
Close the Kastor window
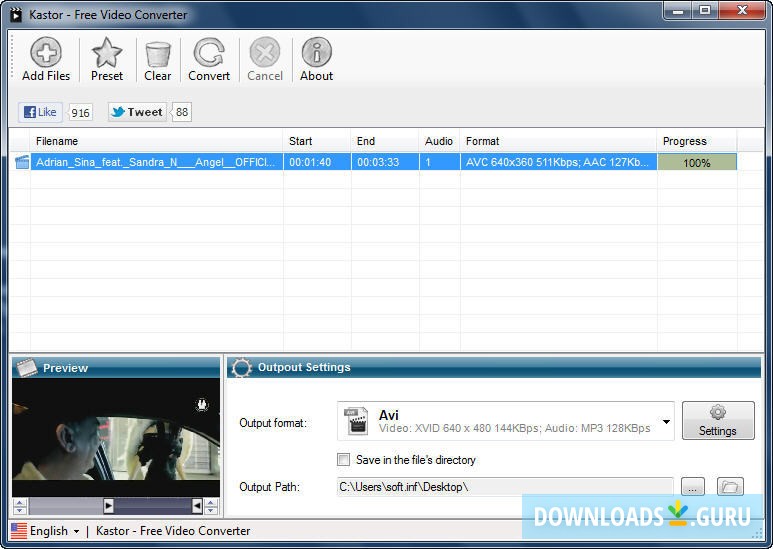tap(741, 10)
